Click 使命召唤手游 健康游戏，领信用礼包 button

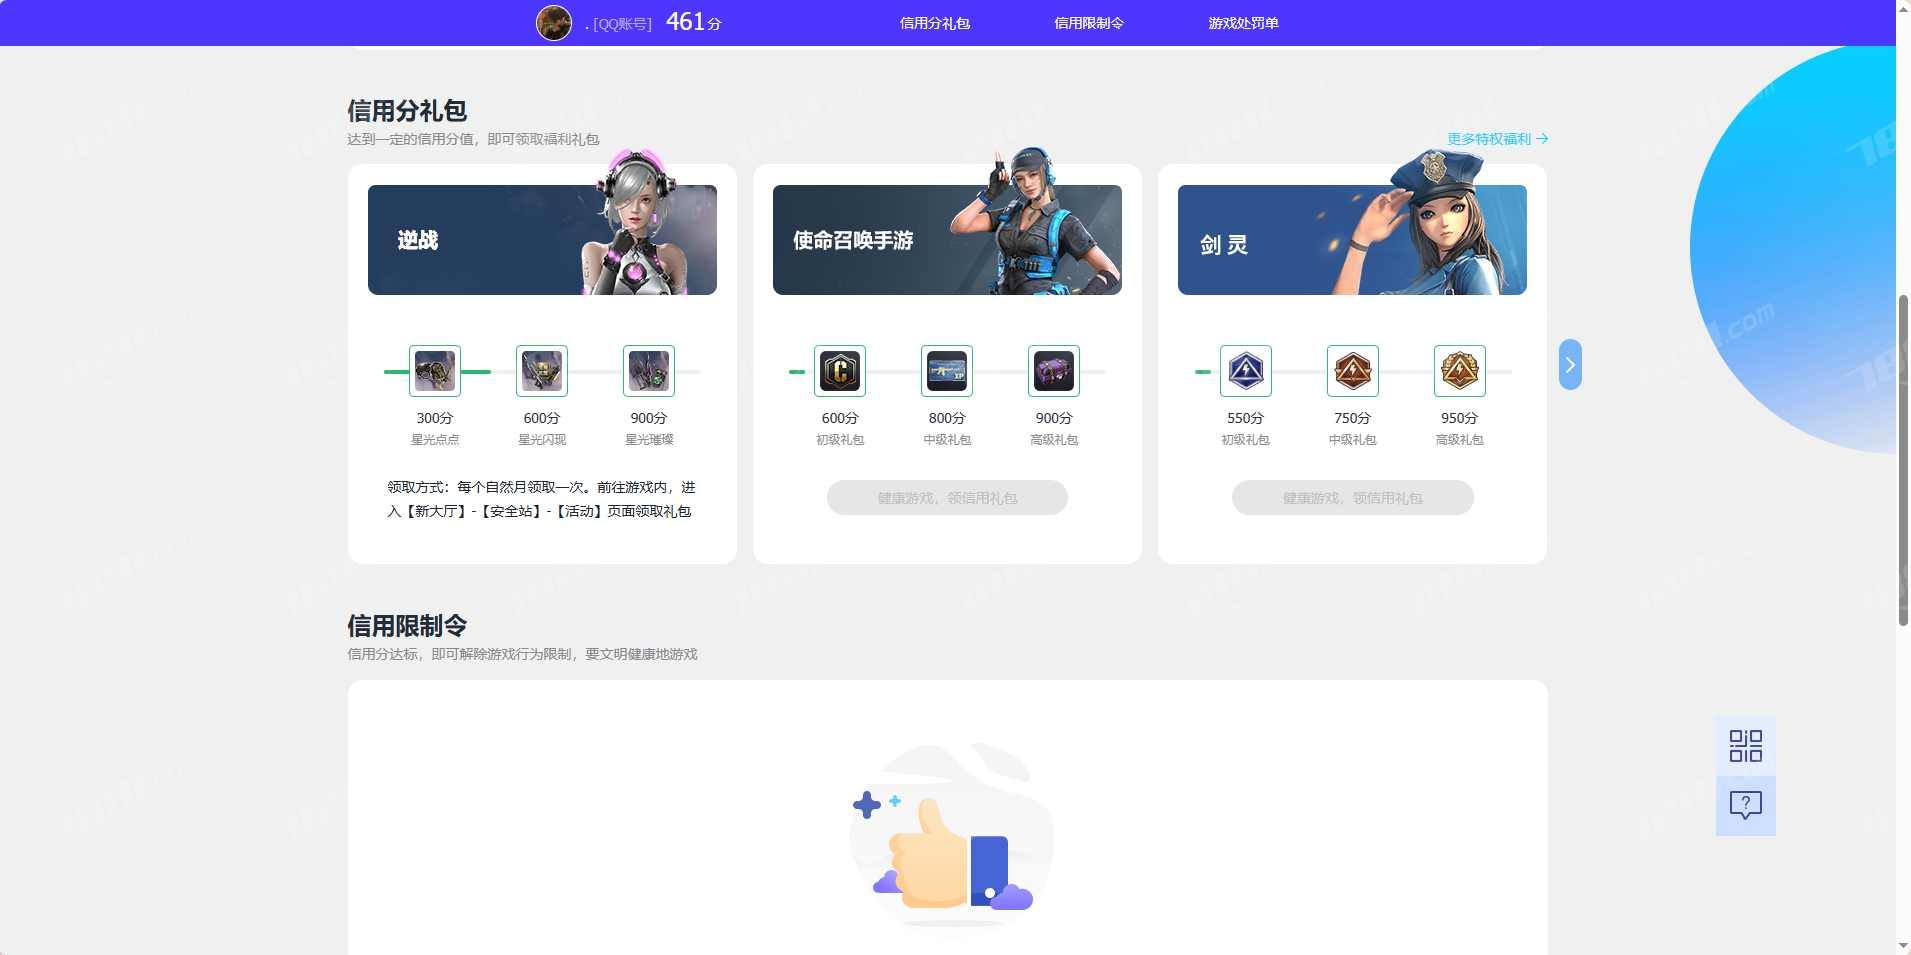[x=947, y=498]
